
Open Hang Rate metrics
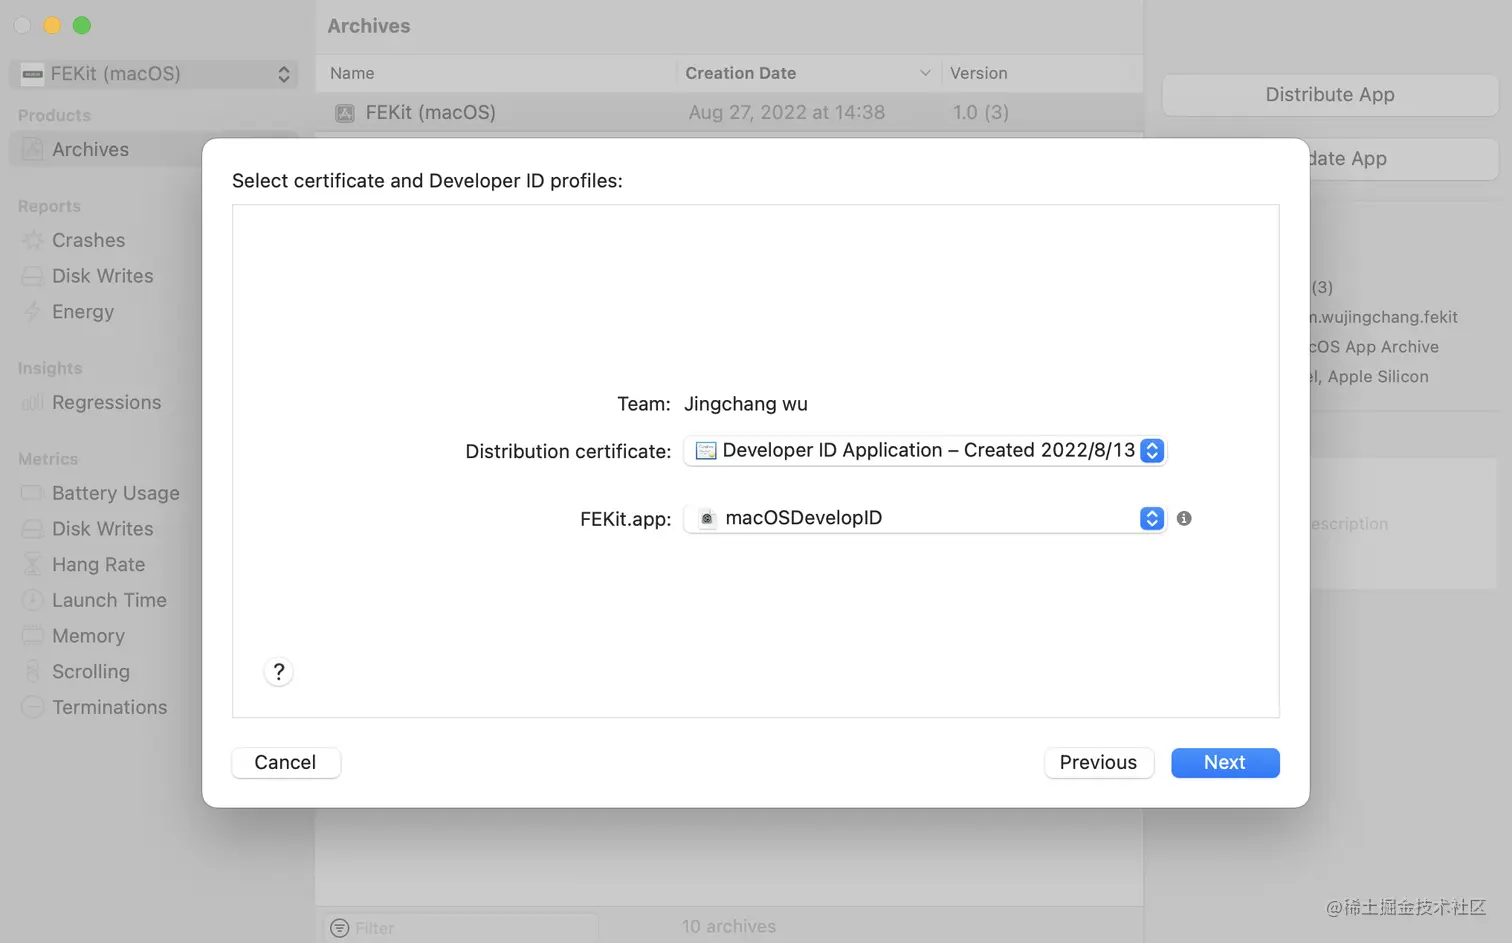coord(98,565)
